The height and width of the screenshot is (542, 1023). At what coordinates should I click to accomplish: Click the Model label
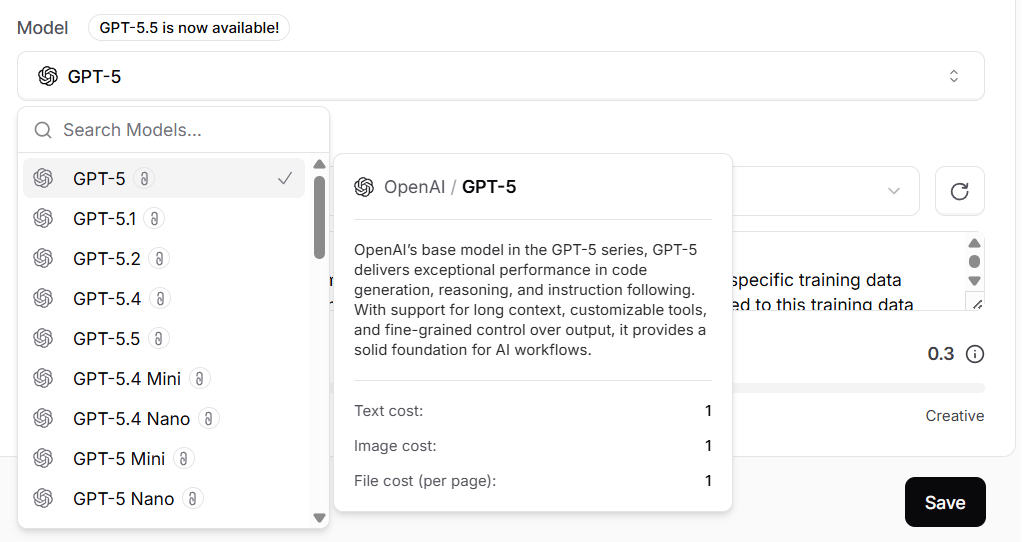point(42,27)
